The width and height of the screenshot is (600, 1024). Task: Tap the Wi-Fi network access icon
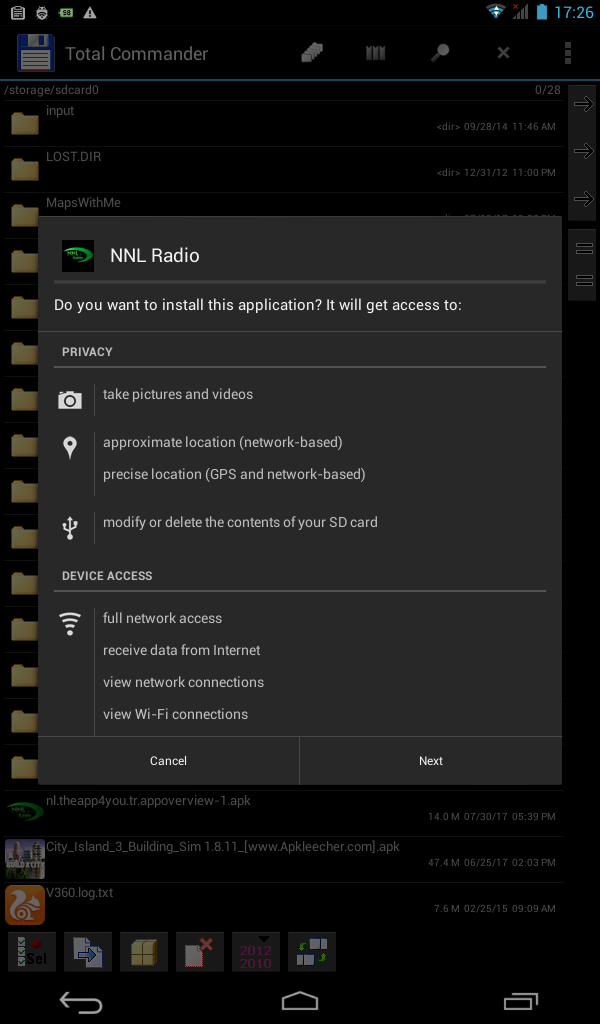point(70,624)
